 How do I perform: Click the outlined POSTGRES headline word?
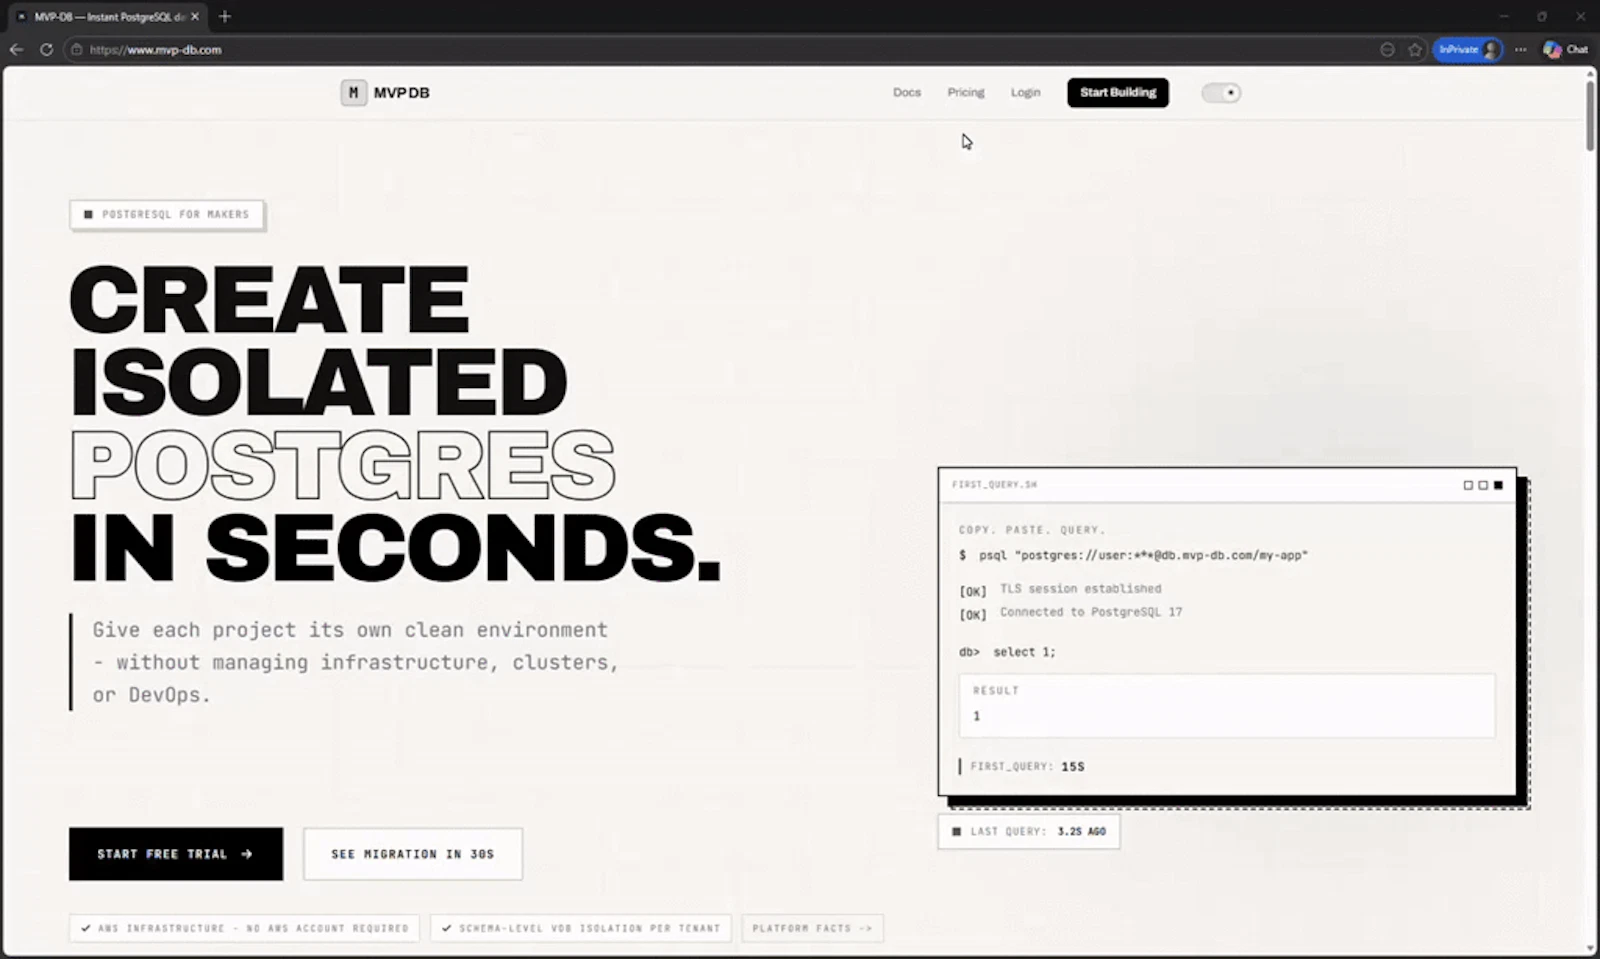coord(343,465)
